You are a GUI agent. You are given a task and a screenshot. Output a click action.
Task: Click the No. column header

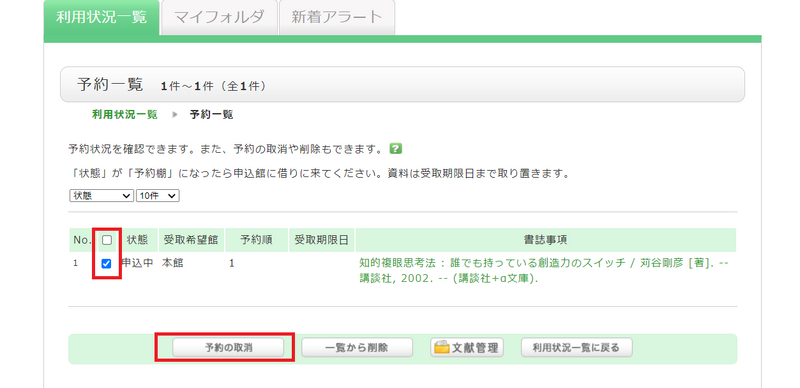coord(82,240)
